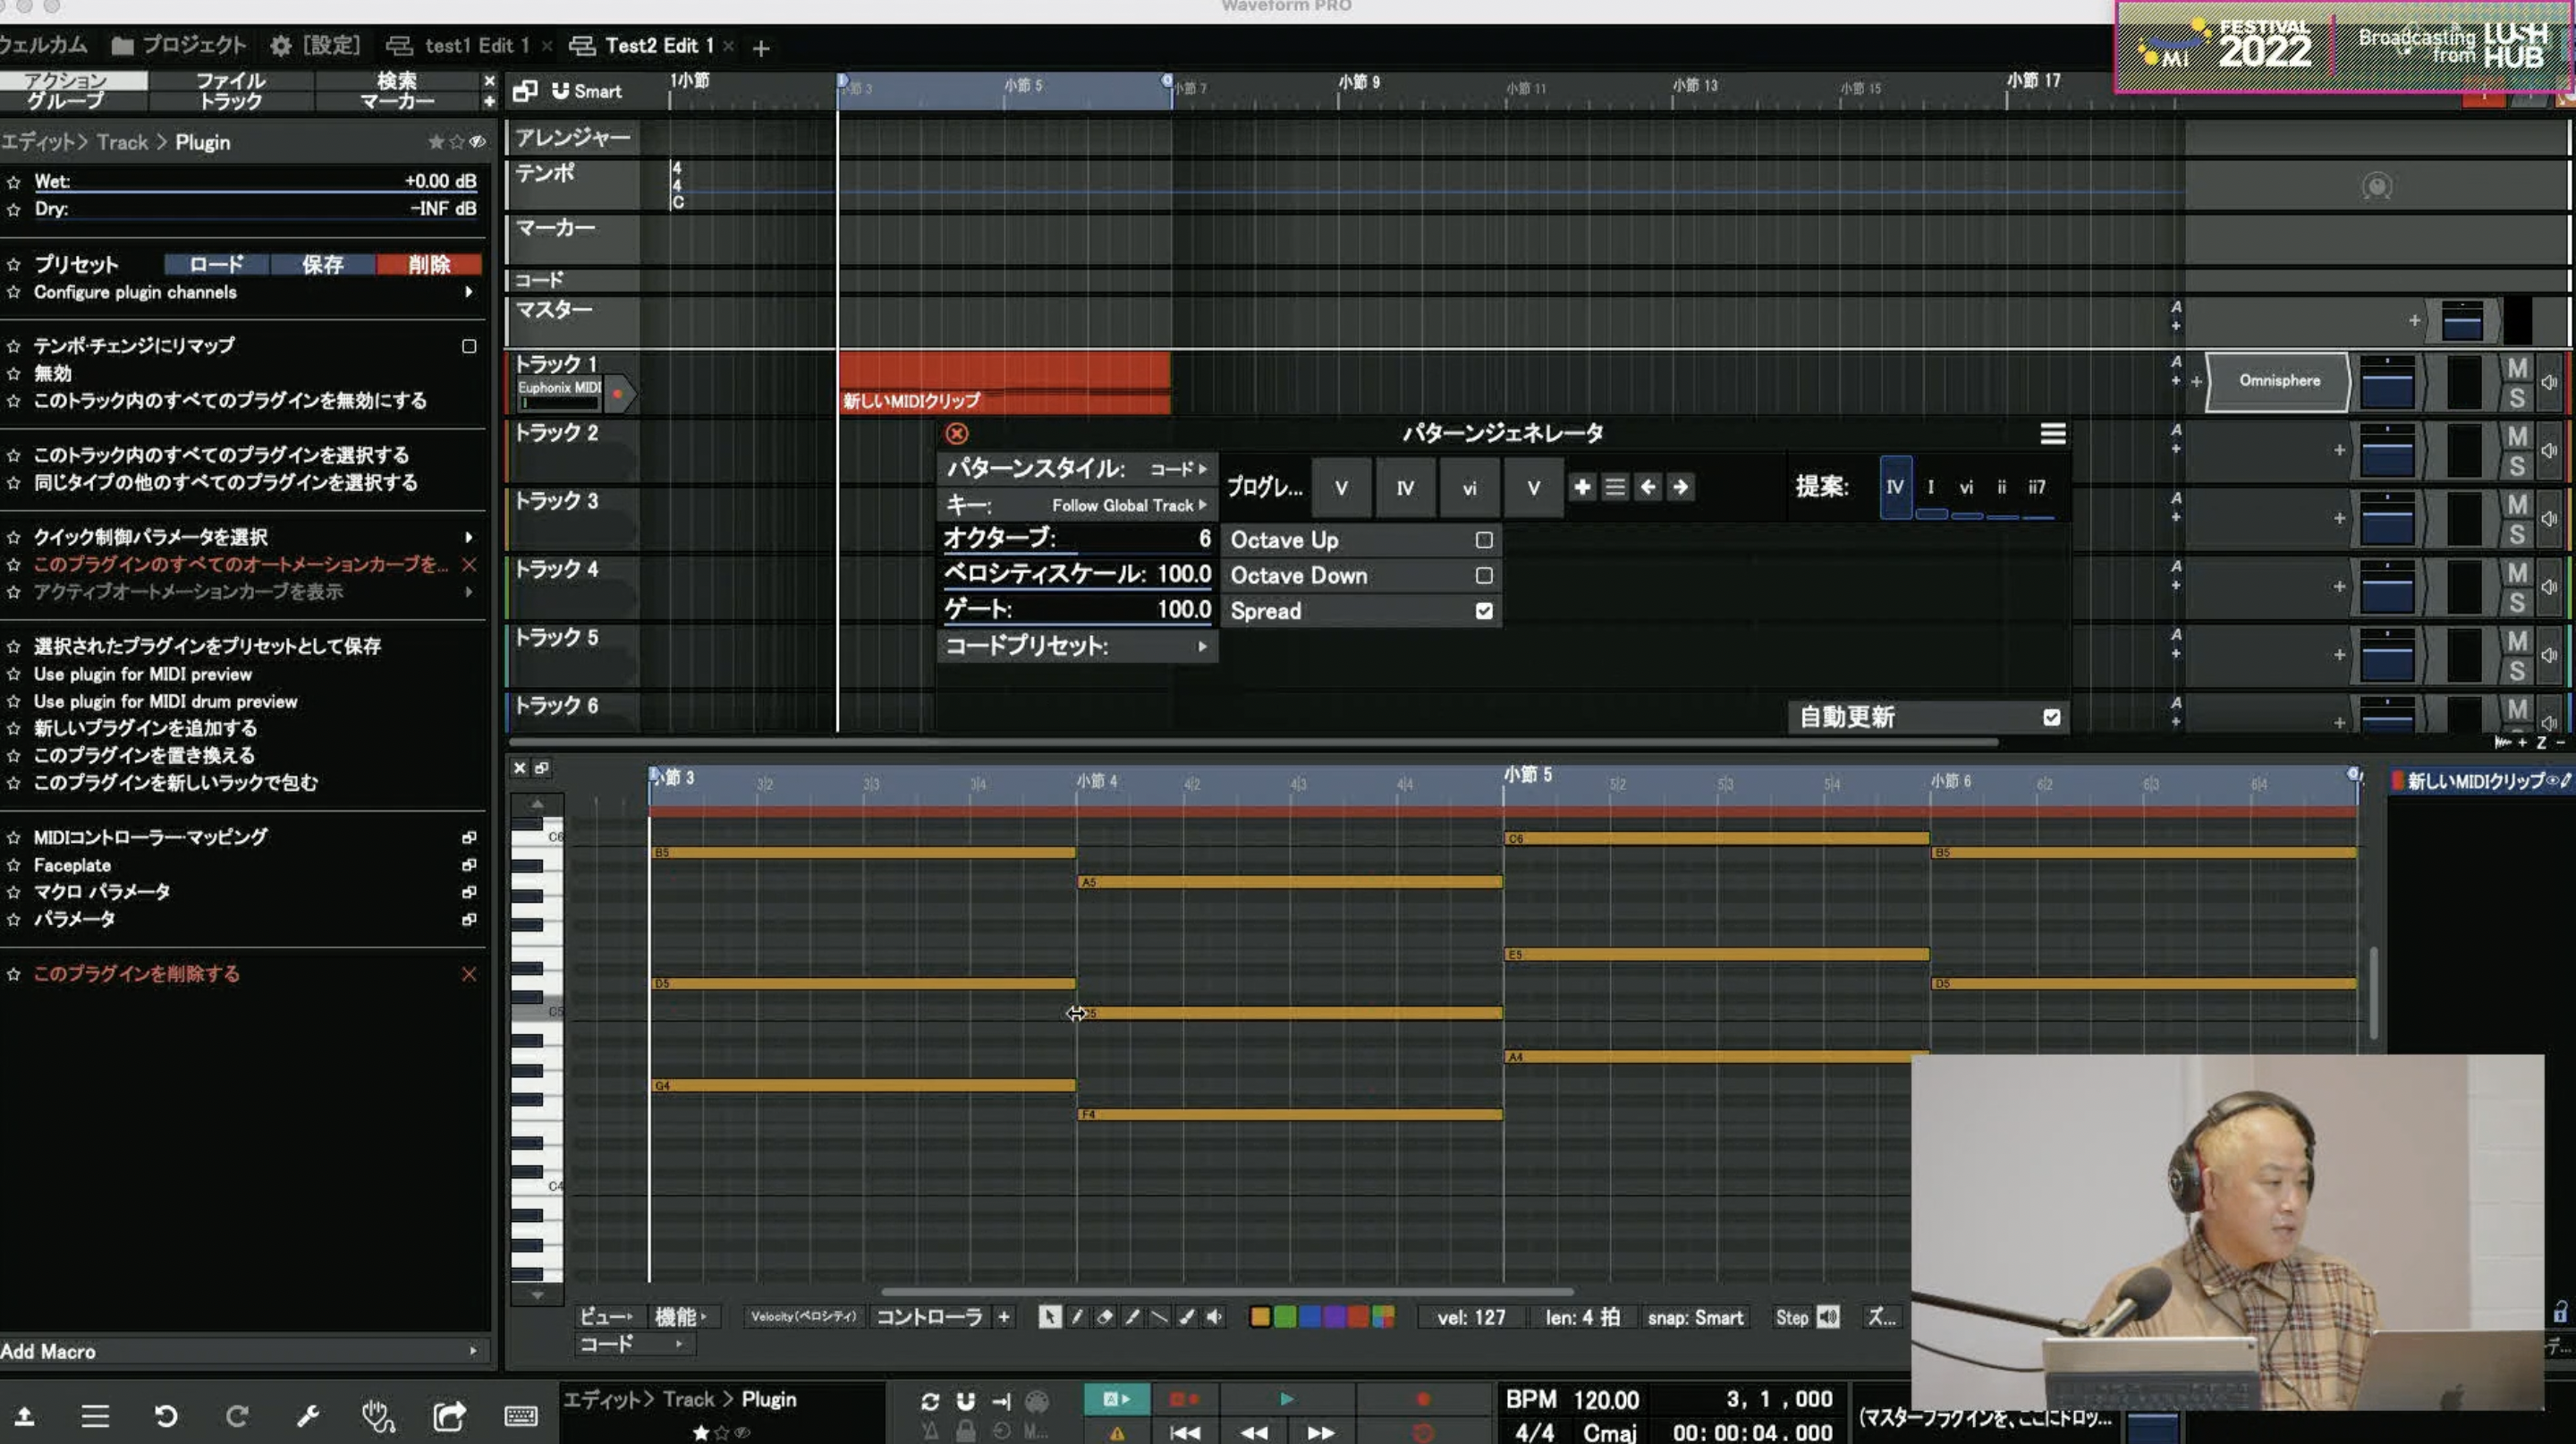This screenshot has width=2576, height=1444.
Task: Add a chord with the plus icon in progression
Action: [1582, 487]
